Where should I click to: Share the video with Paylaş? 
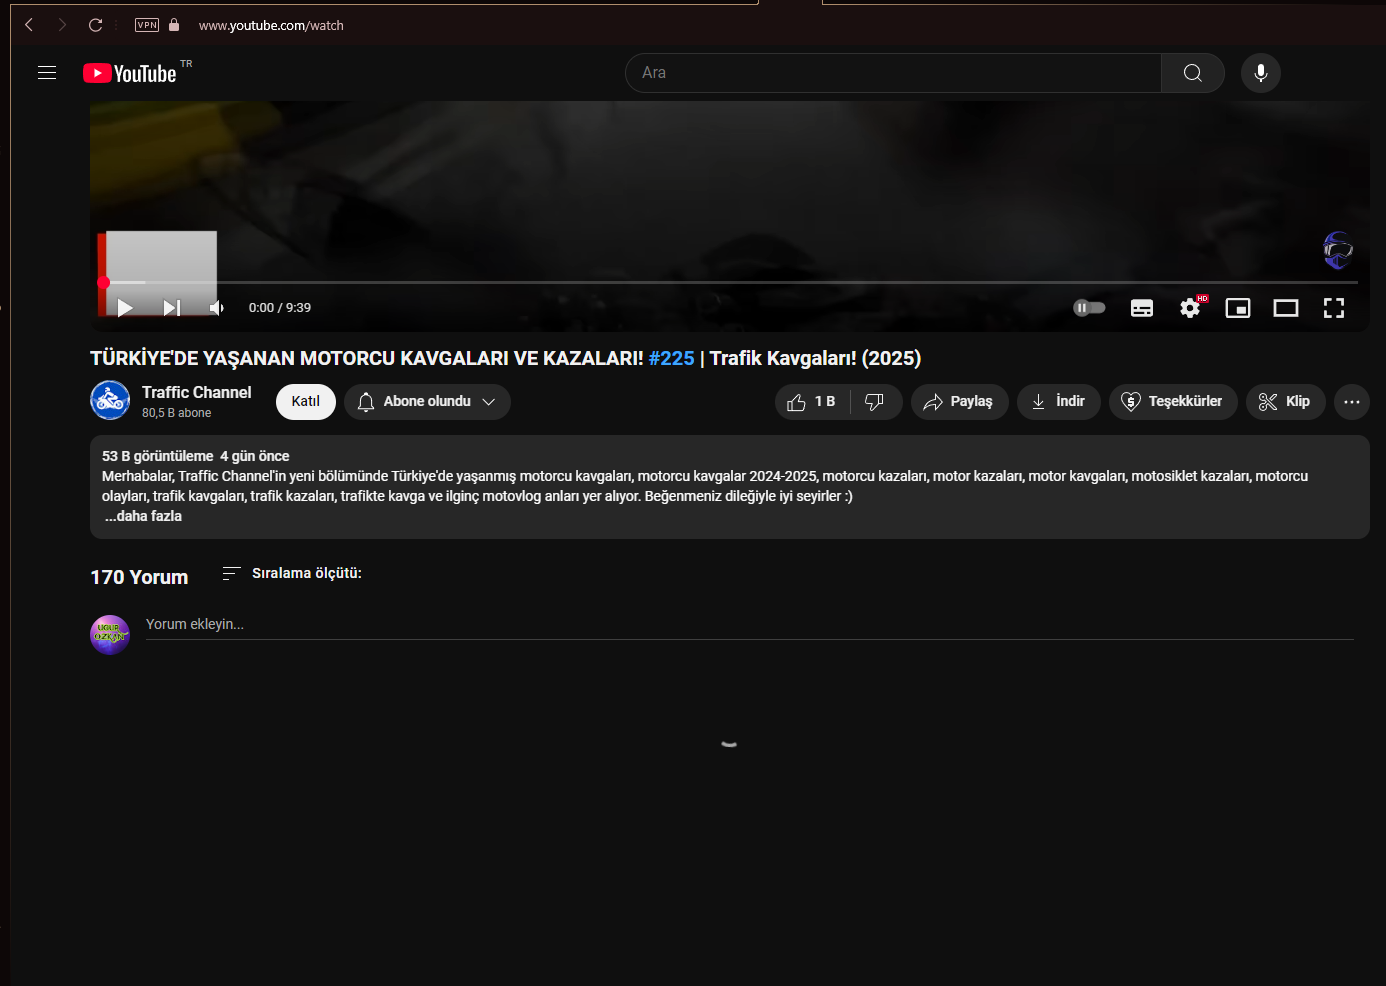click(959, 401)
